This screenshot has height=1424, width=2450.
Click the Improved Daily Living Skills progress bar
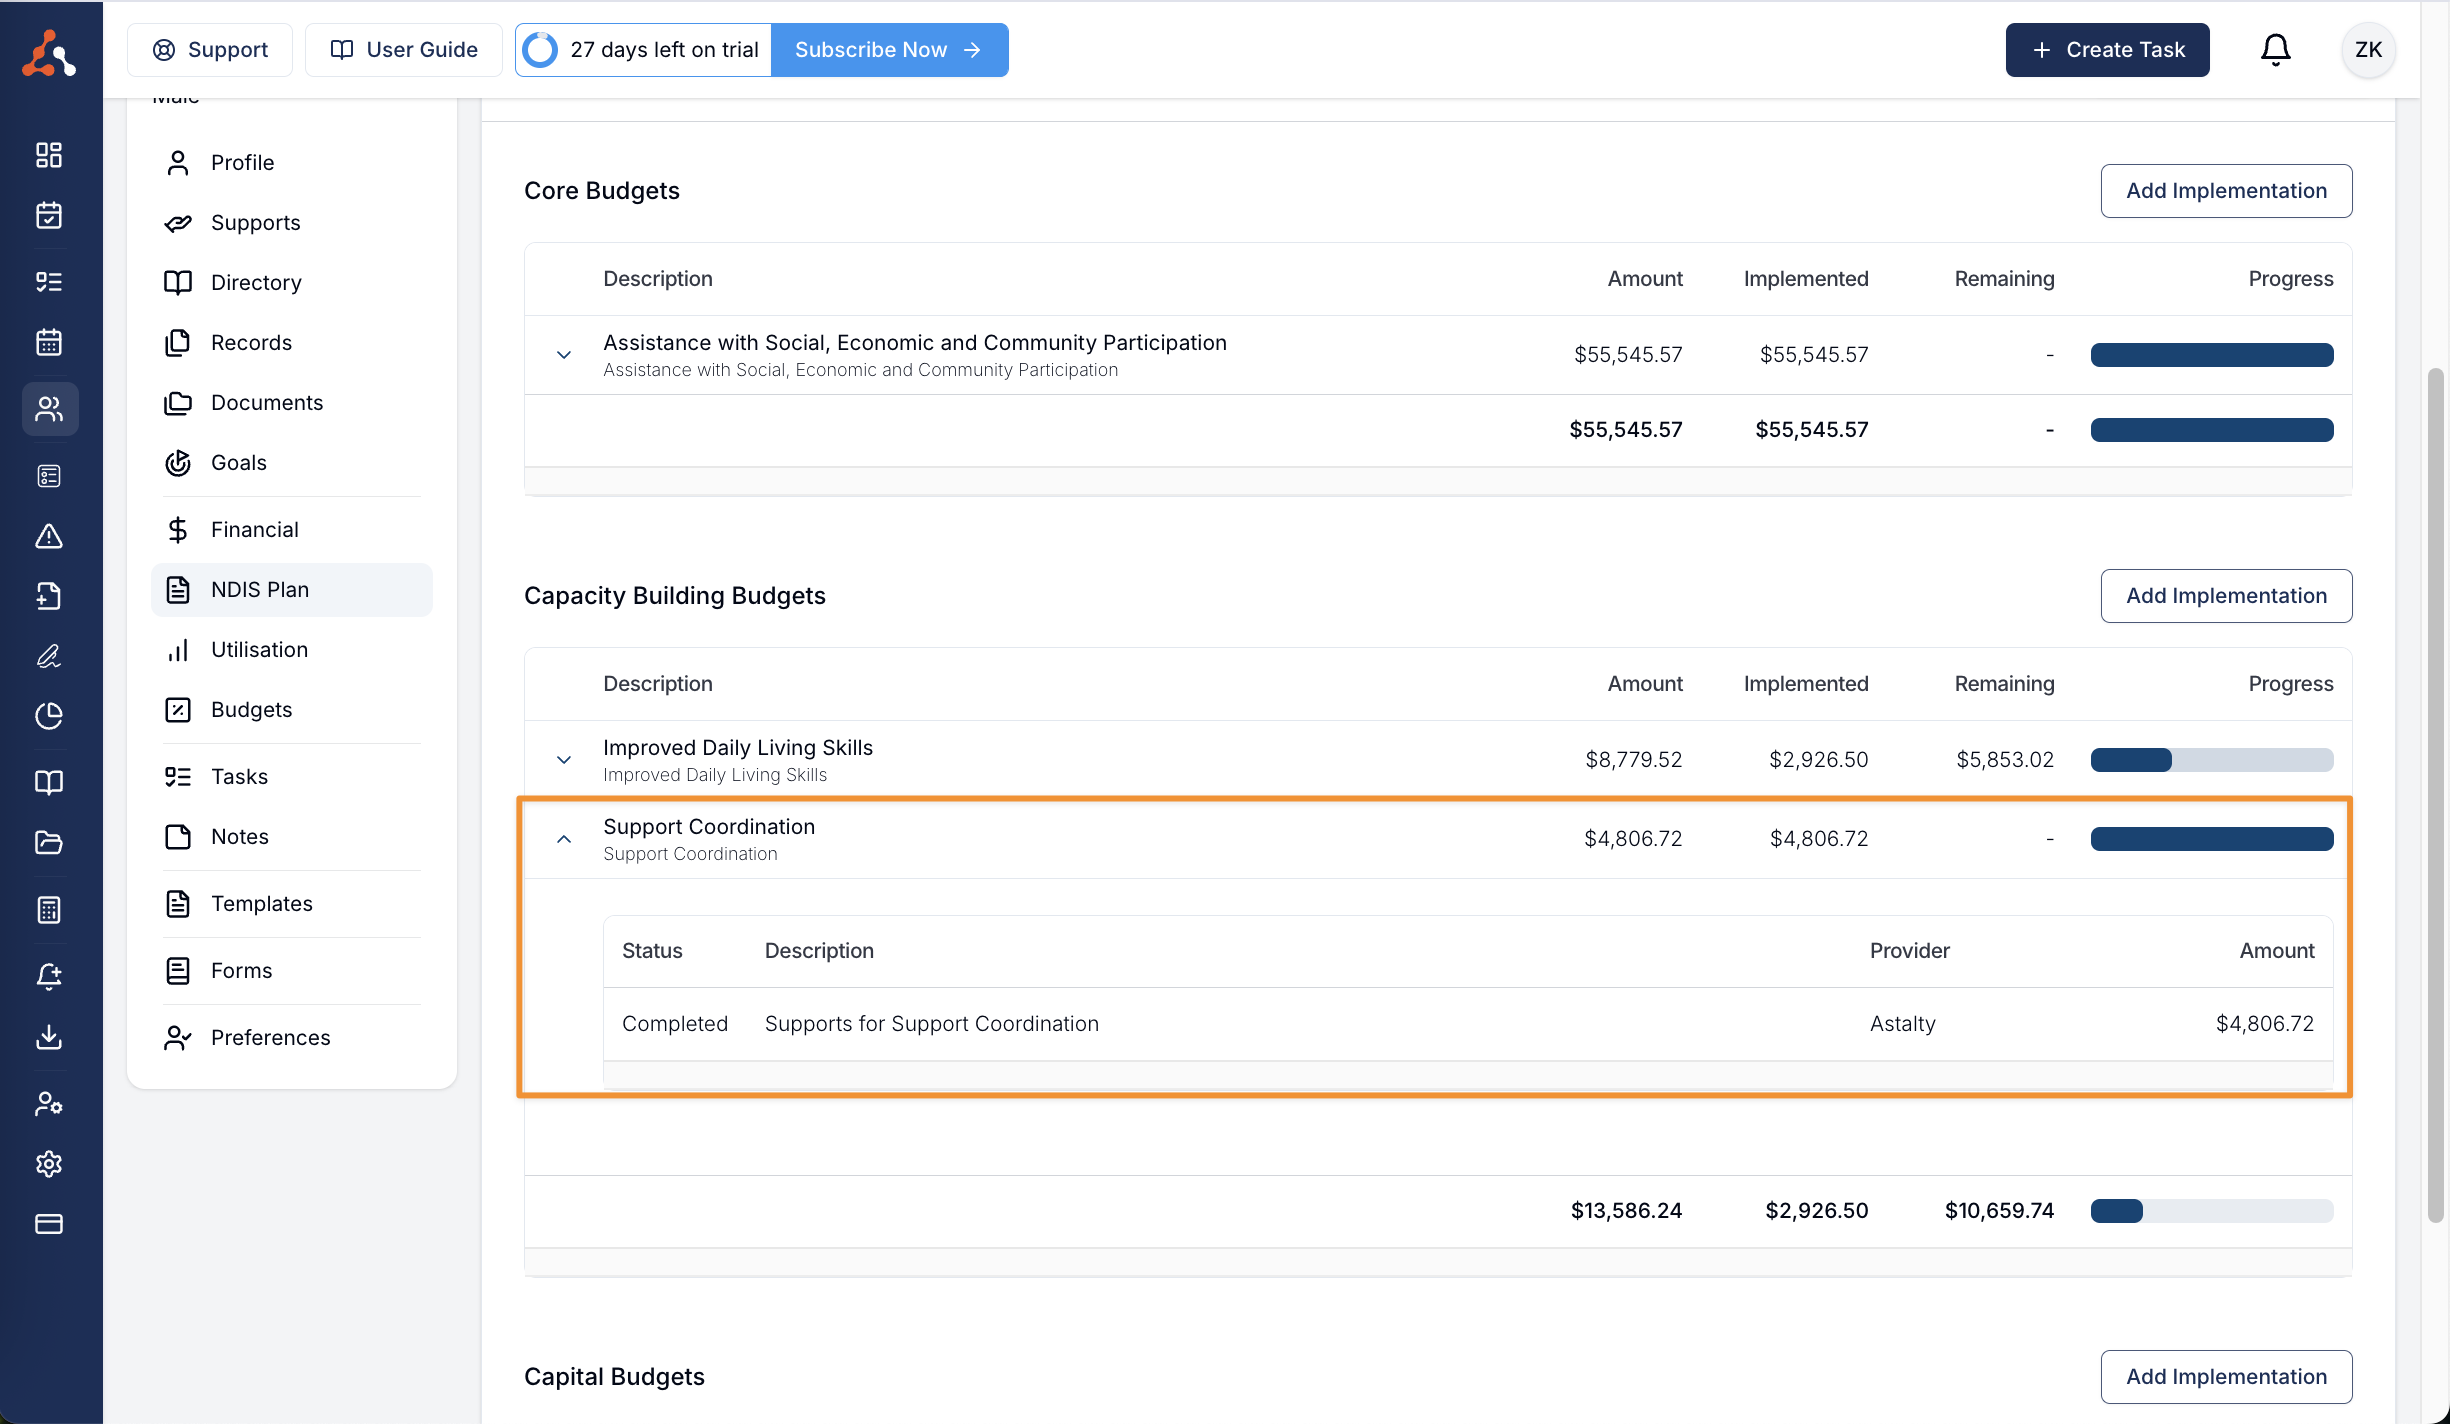pos(2211,760)
